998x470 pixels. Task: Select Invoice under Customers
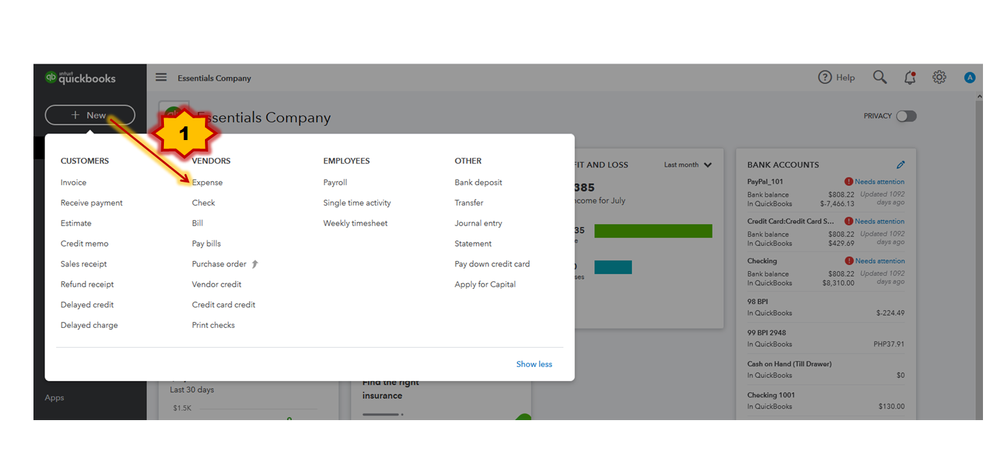click(73, 182)
